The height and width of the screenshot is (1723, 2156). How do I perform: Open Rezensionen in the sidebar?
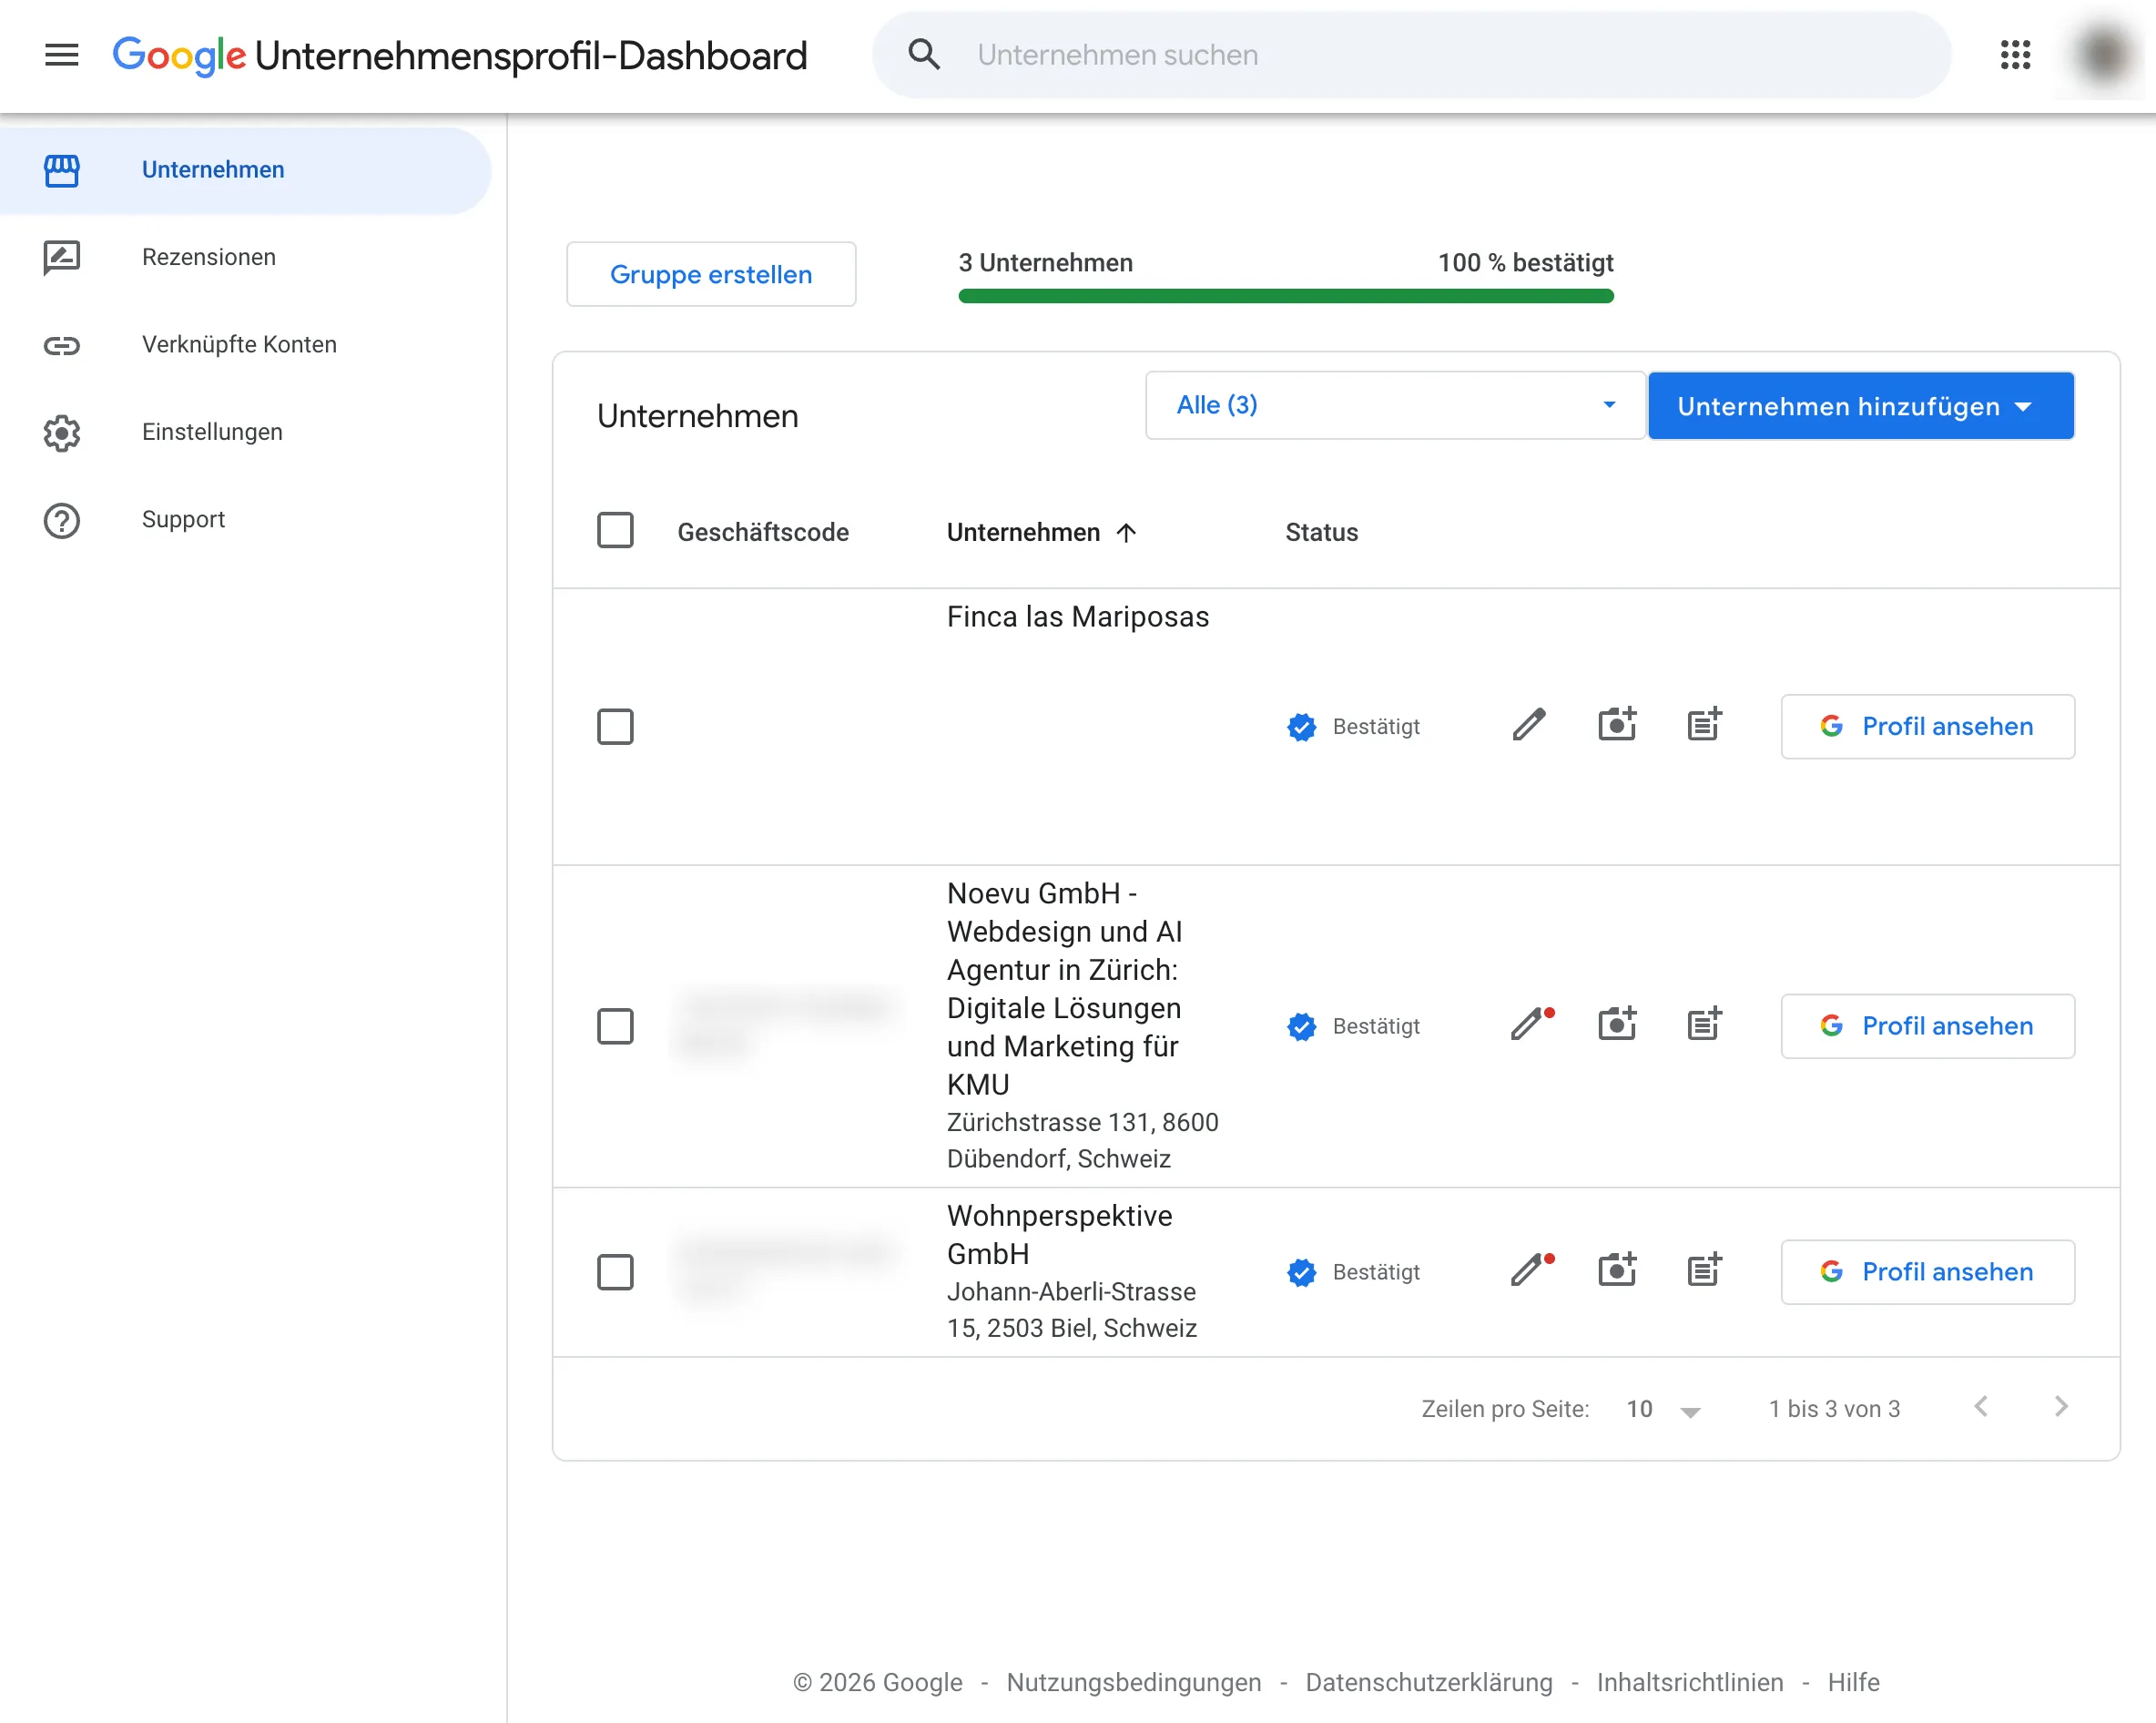(246, 258)
